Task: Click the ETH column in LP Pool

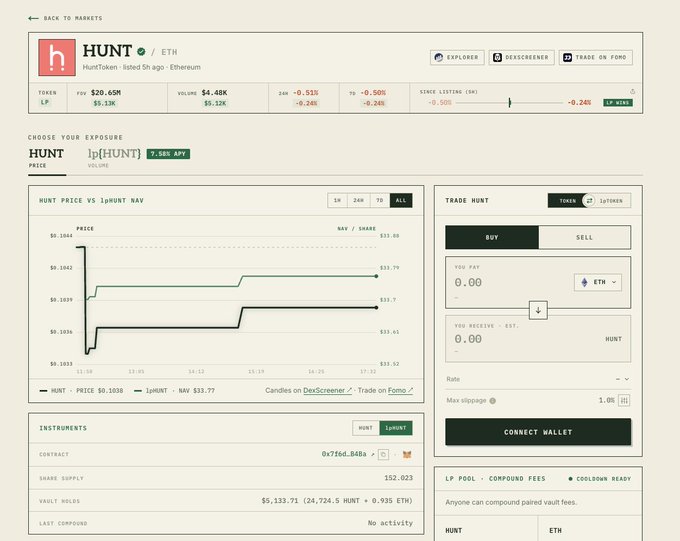Action: pos(590,528)
